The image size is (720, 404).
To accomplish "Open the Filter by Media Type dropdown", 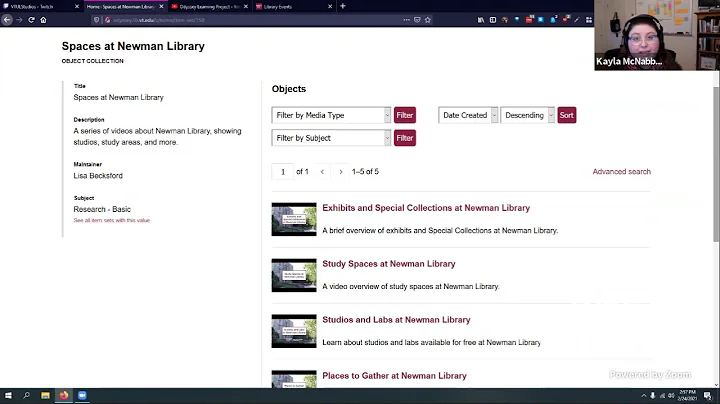I will click(331, 115).
